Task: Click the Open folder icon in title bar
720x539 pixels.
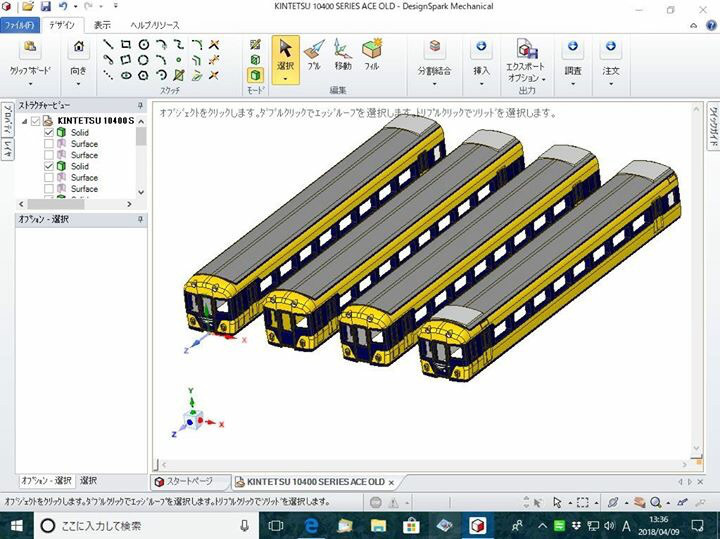Action: pyautogui.click(x=28, y=6)
